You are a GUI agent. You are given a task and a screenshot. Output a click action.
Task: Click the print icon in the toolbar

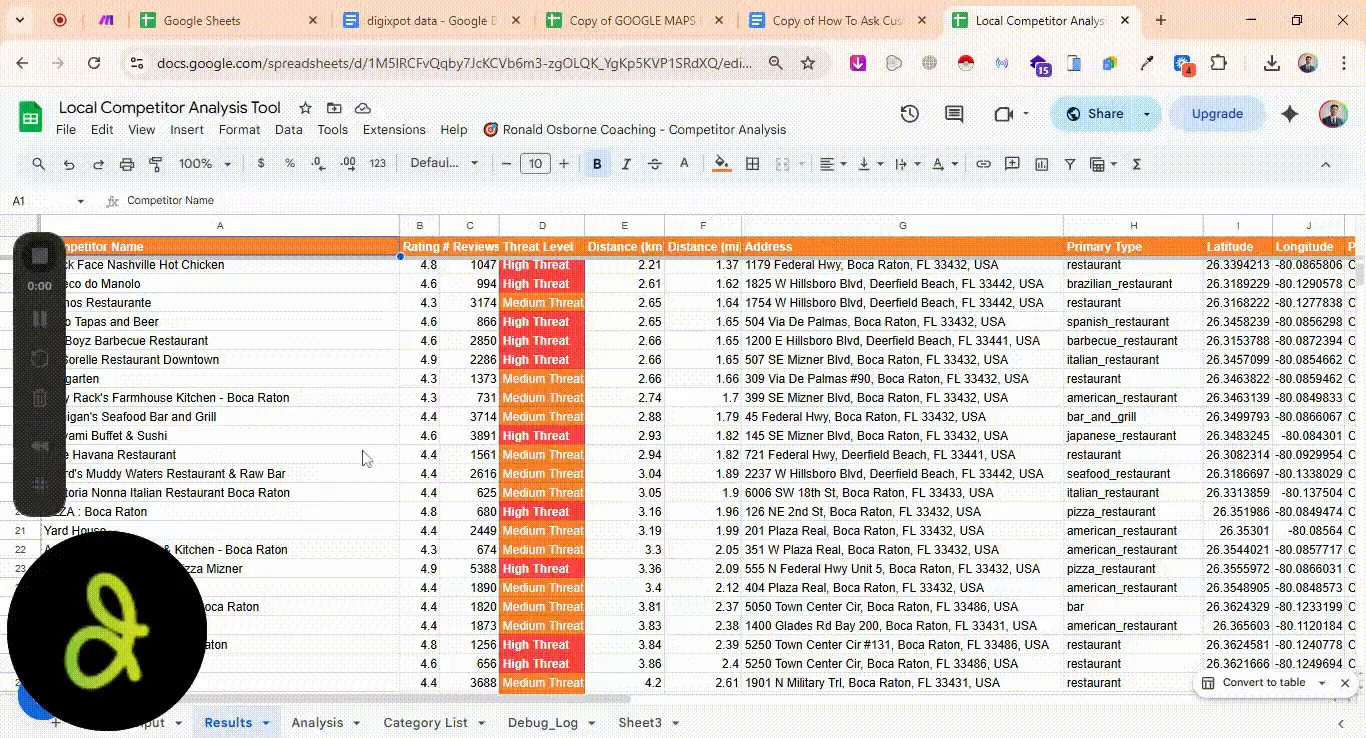(127, 164)
